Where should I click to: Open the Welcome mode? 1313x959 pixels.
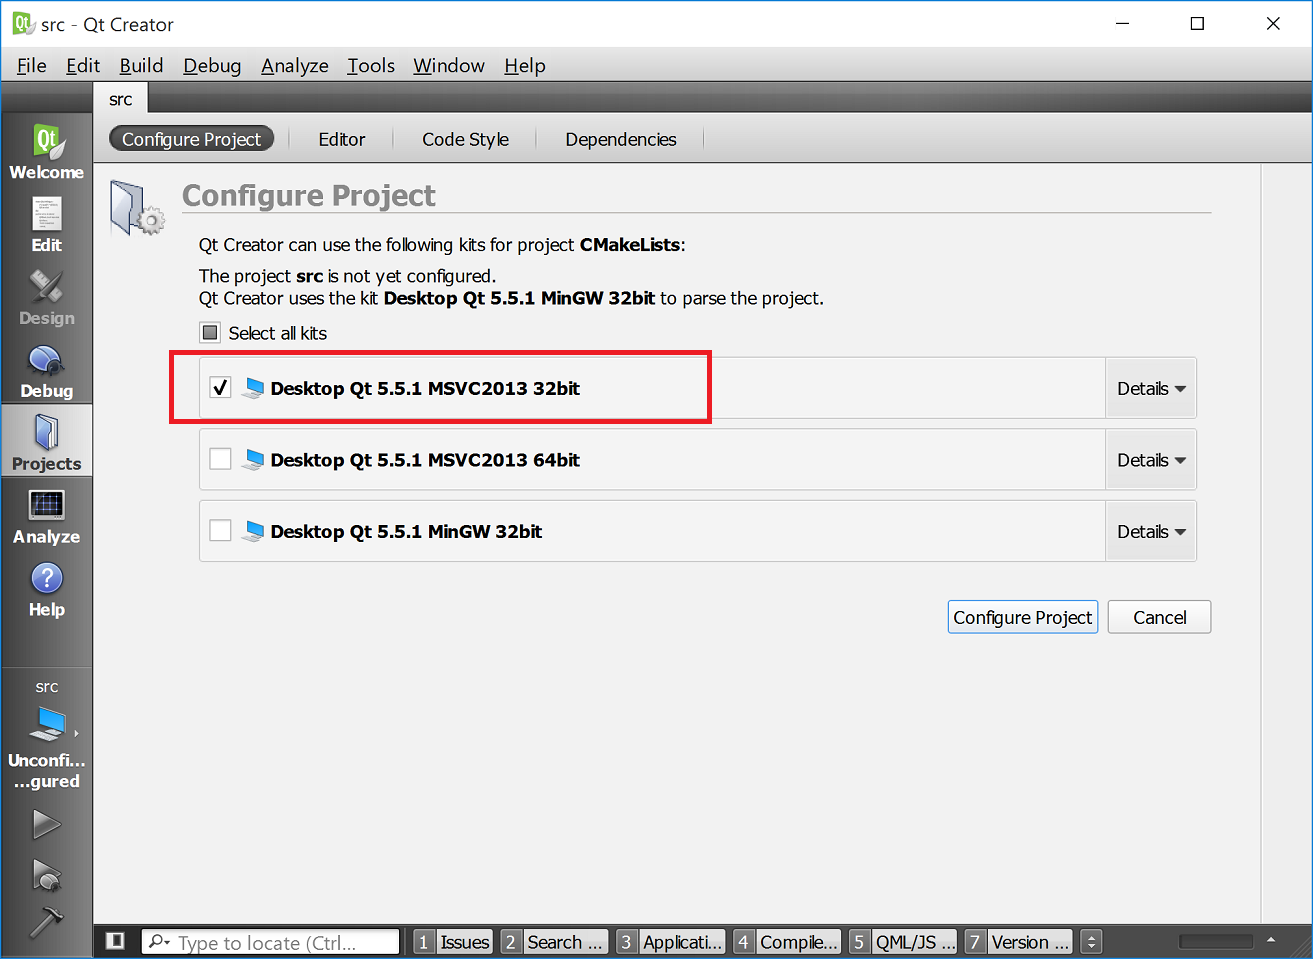click(x=46, y=151)
